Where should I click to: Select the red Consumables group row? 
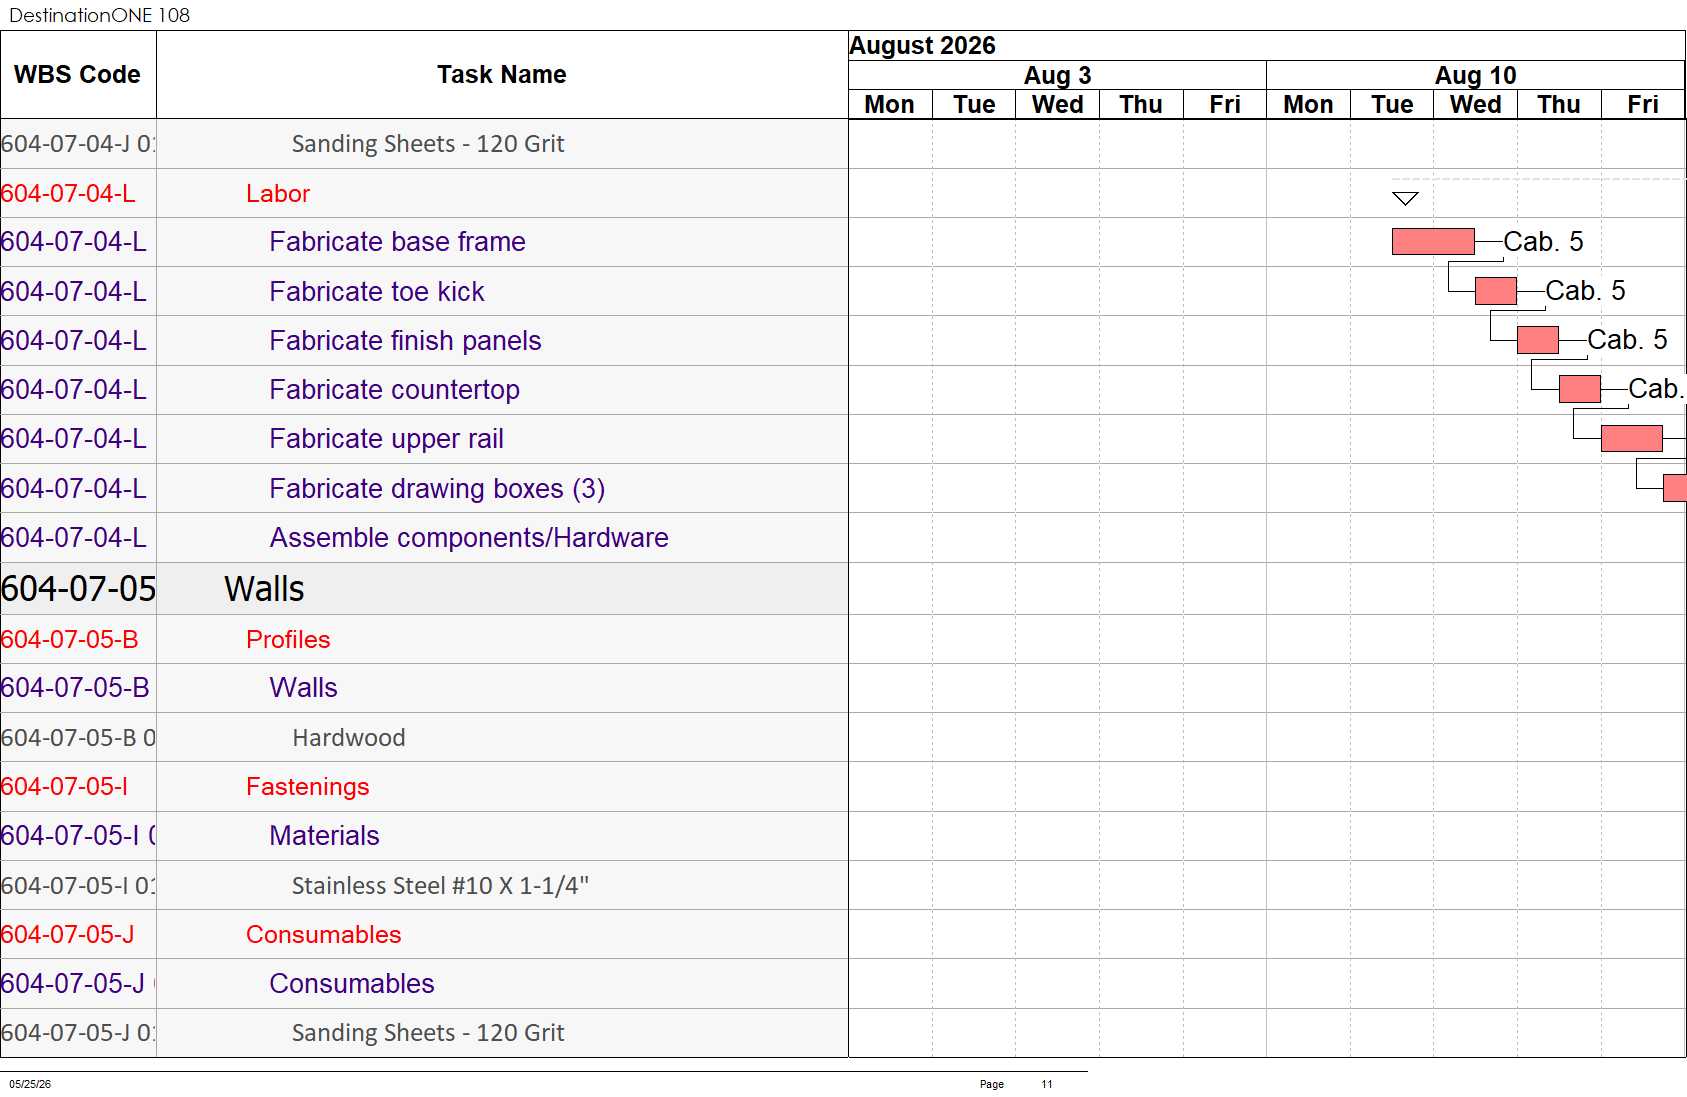pos(424,934)
